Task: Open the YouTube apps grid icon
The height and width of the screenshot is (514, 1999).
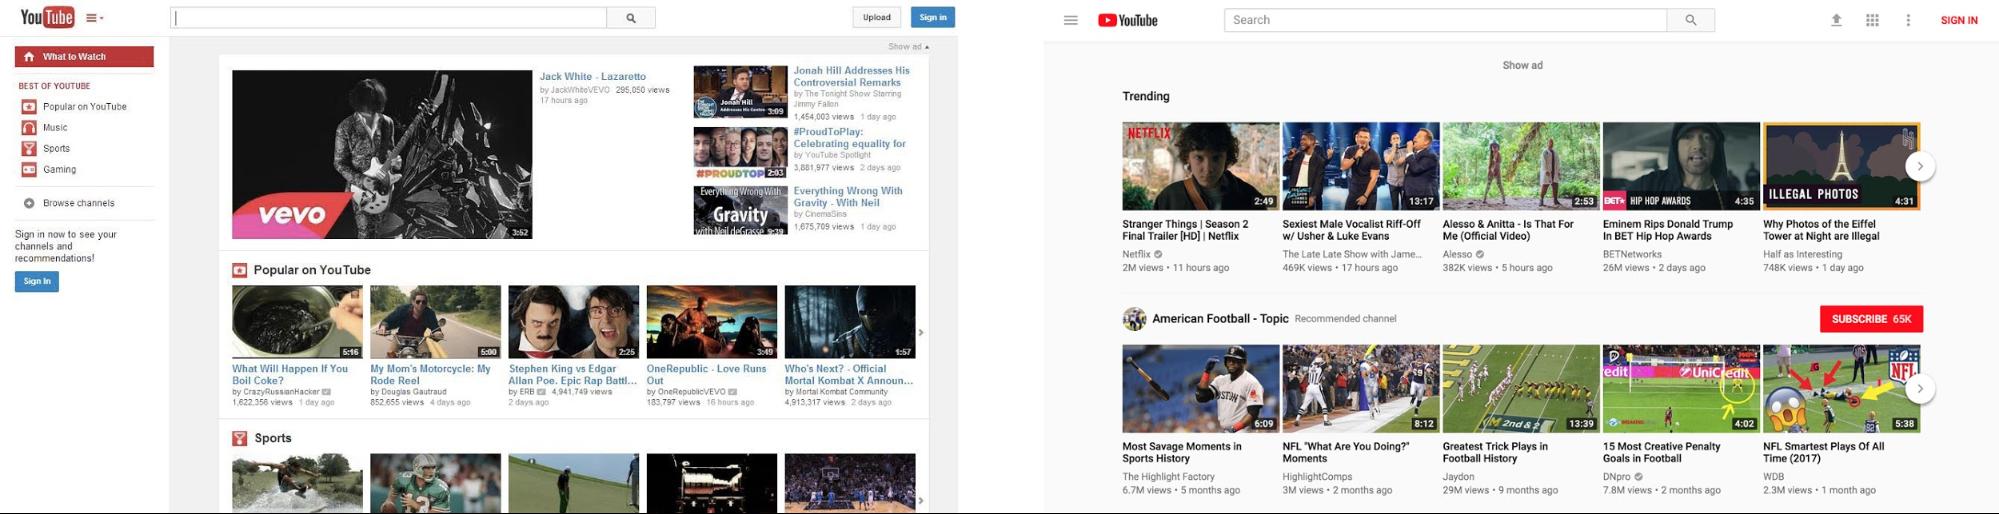Action: (x=1872, y=20)
